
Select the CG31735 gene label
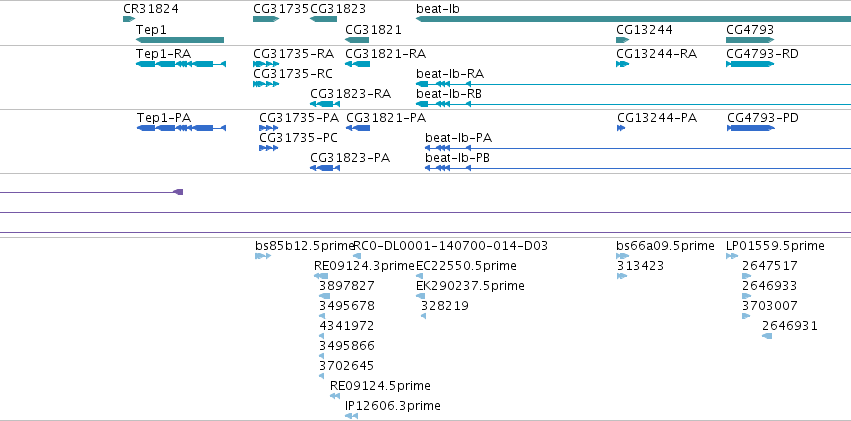point(281,9)
